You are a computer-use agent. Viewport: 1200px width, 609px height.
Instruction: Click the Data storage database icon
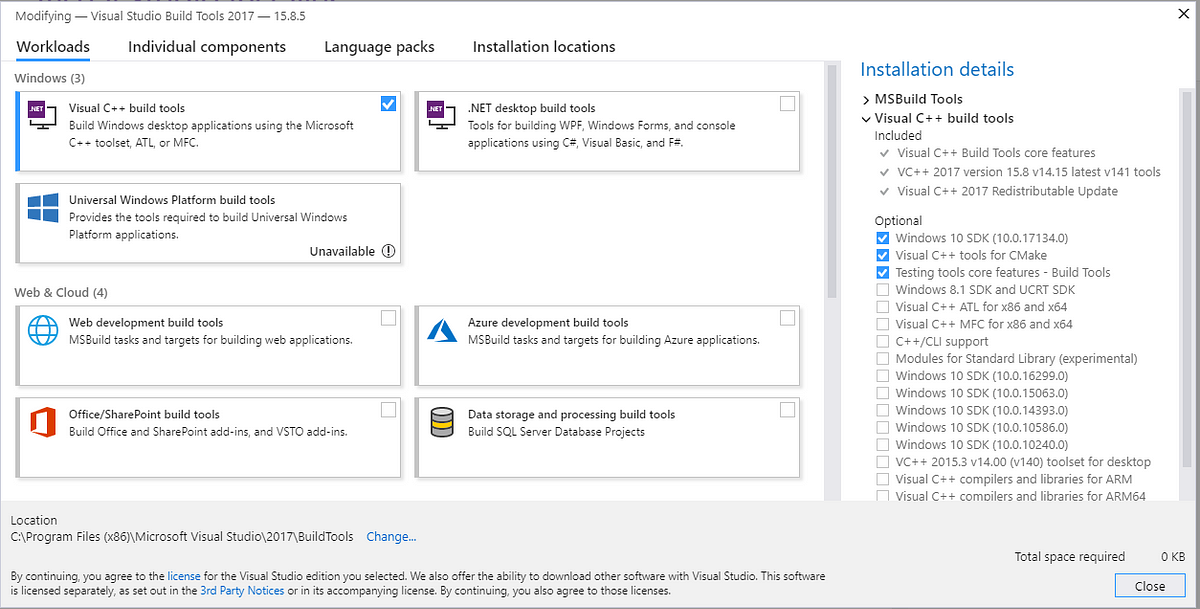pos(441,422)
